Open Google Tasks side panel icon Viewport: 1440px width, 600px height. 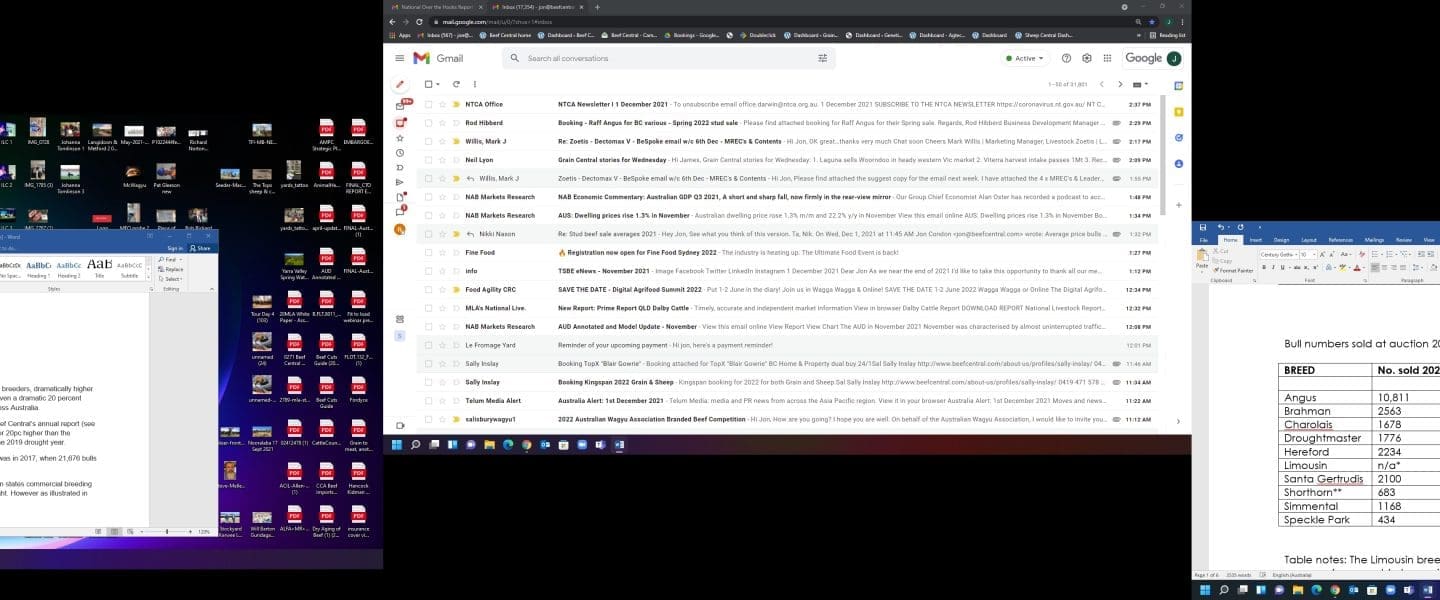1179,137
